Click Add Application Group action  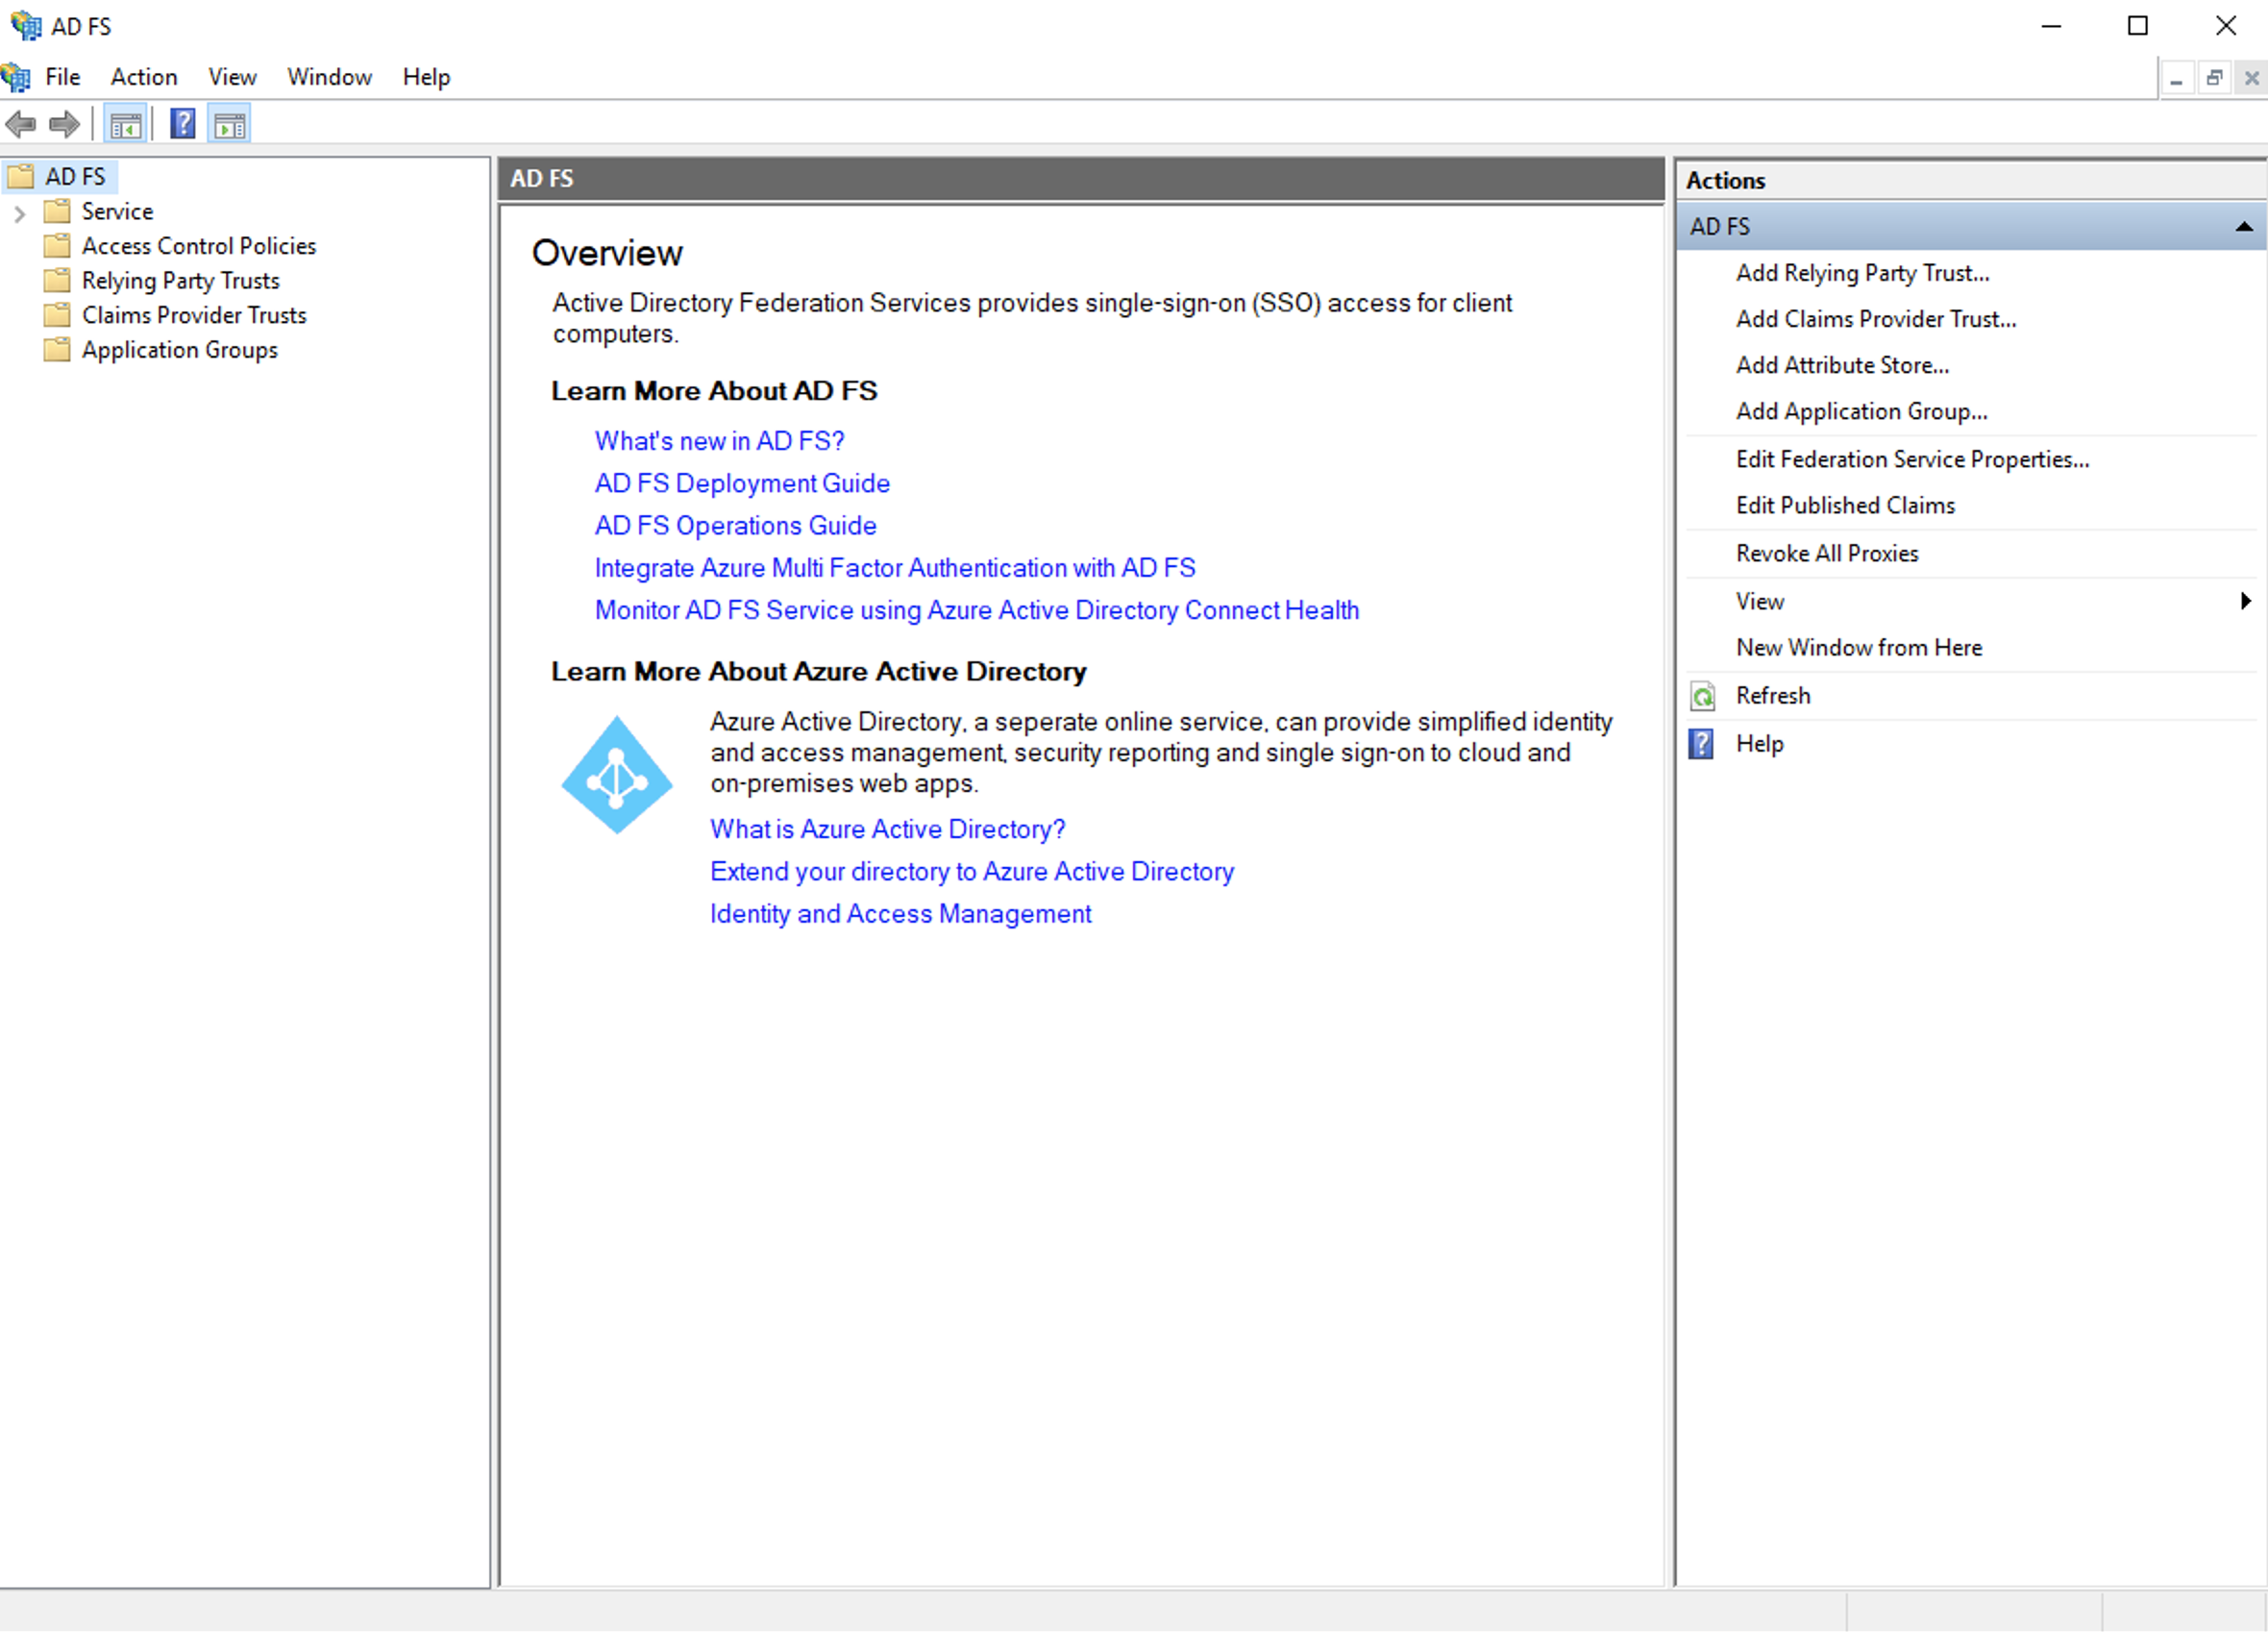(1862, 411)
